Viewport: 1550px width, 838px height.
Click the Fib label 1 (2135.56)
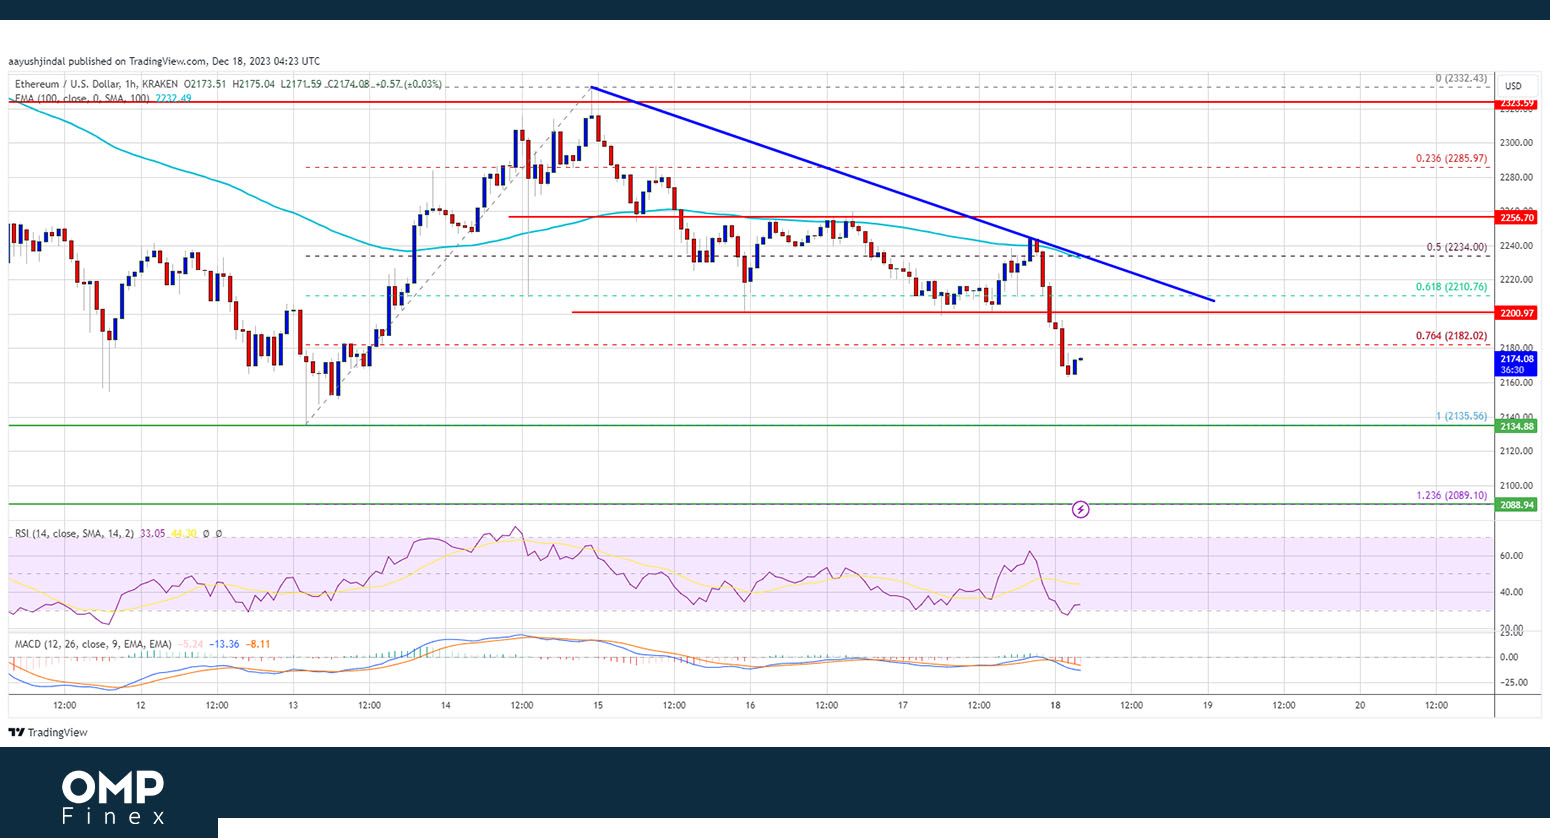[x=1461, y=416]
